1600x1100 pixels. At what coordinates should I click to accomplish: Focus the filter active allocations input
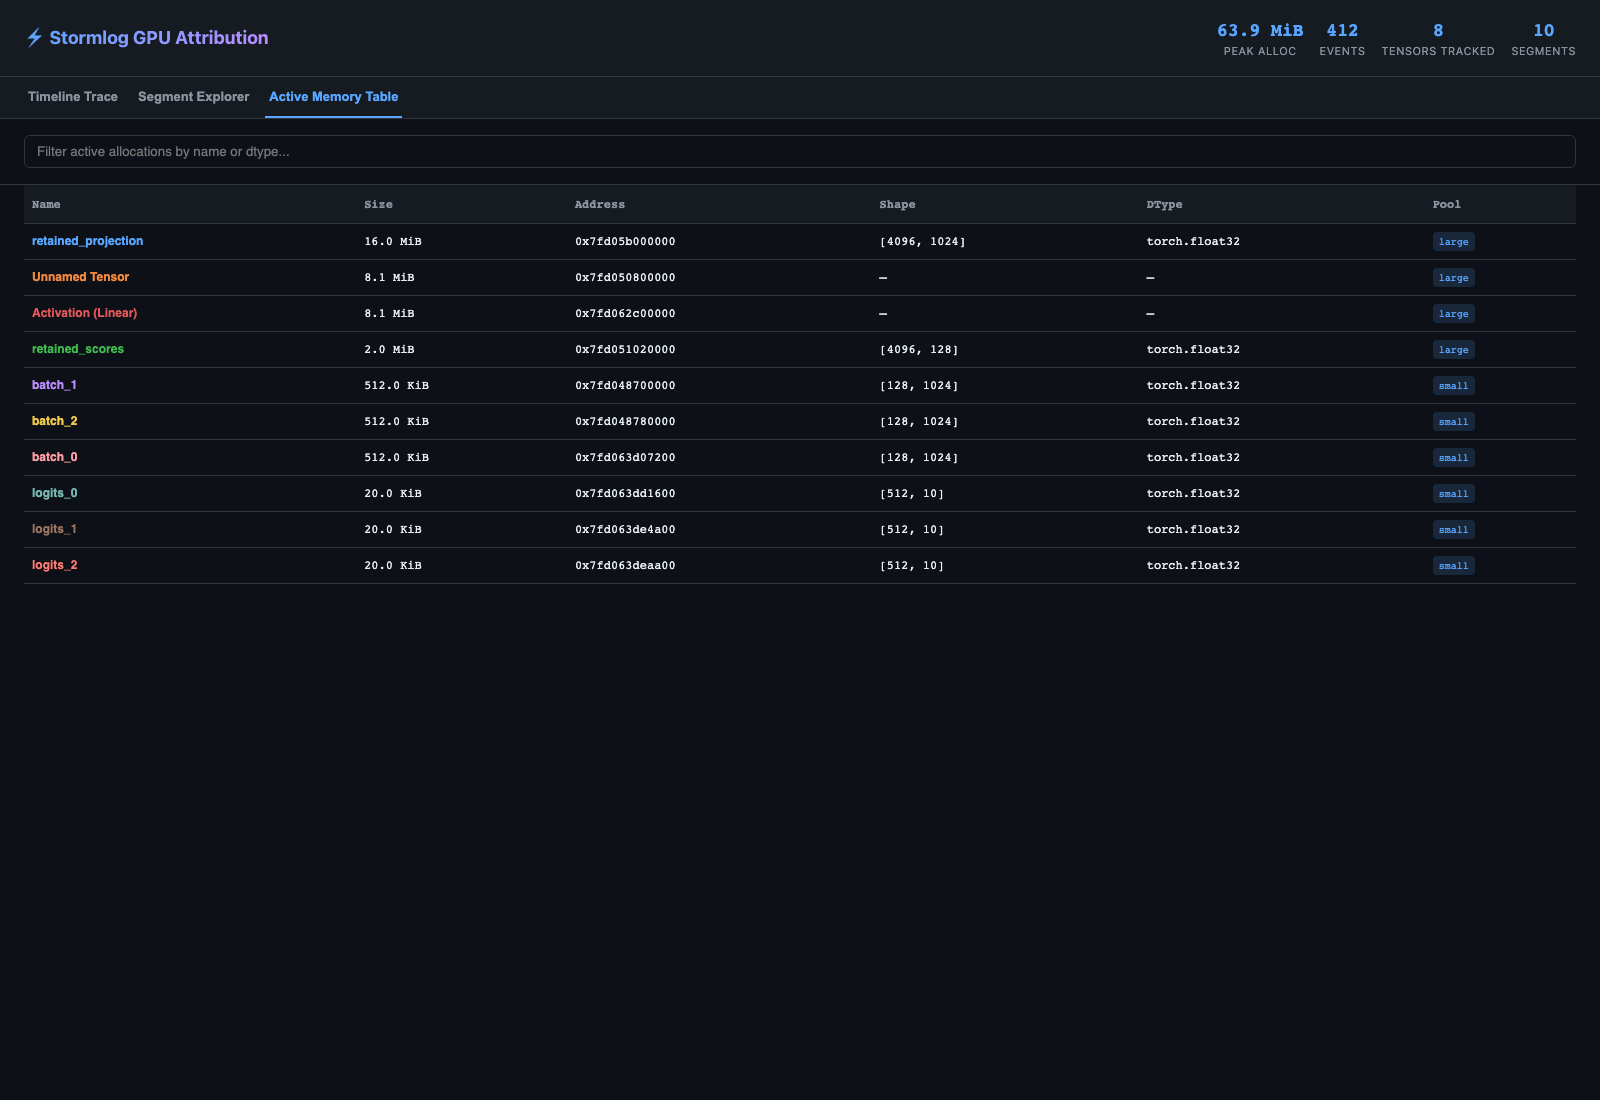click(800, 152)
